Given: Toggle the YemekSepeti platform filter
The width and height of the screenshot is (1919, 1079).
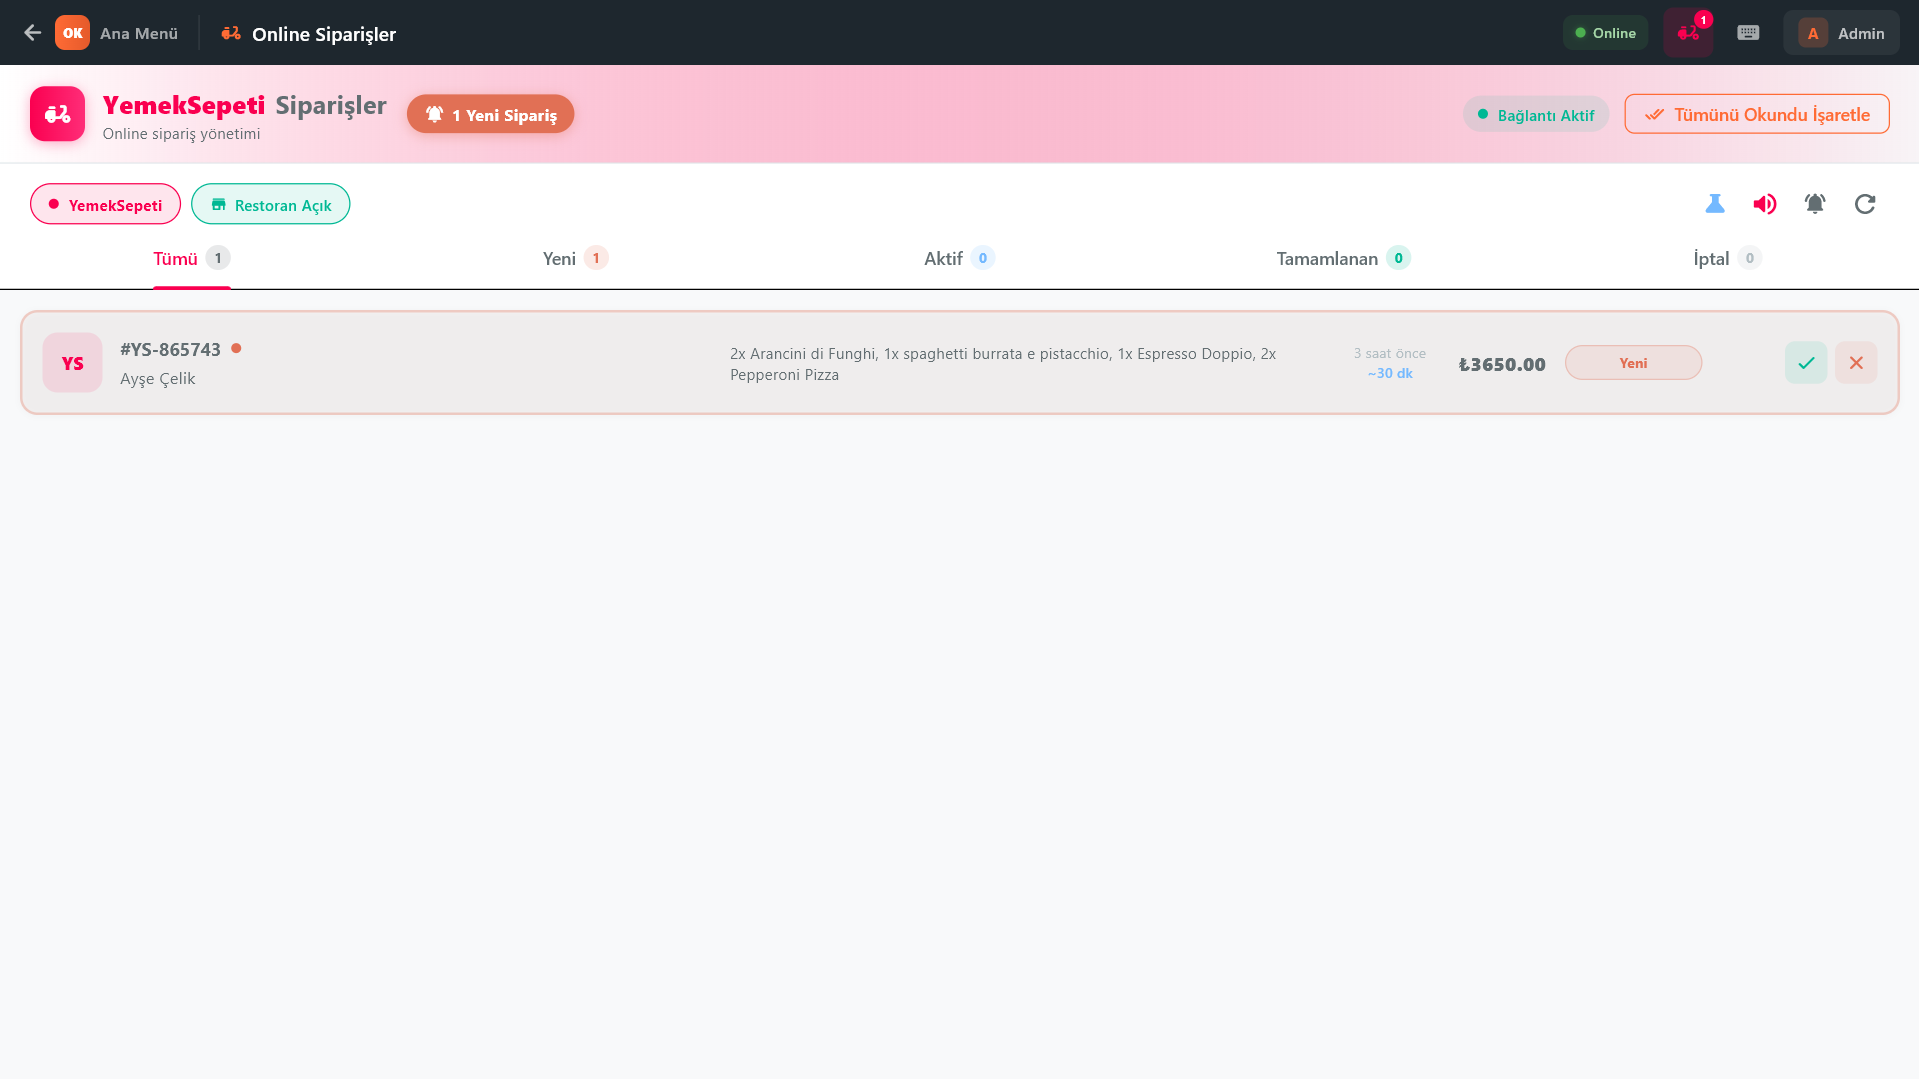Looking at the screenshot, I should point(105,203).
